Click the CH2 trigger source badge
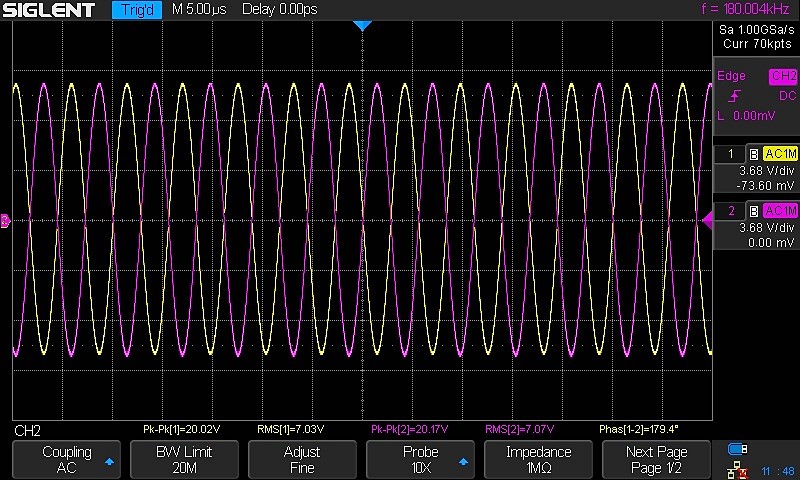800x480 pixels. (781, 76)
